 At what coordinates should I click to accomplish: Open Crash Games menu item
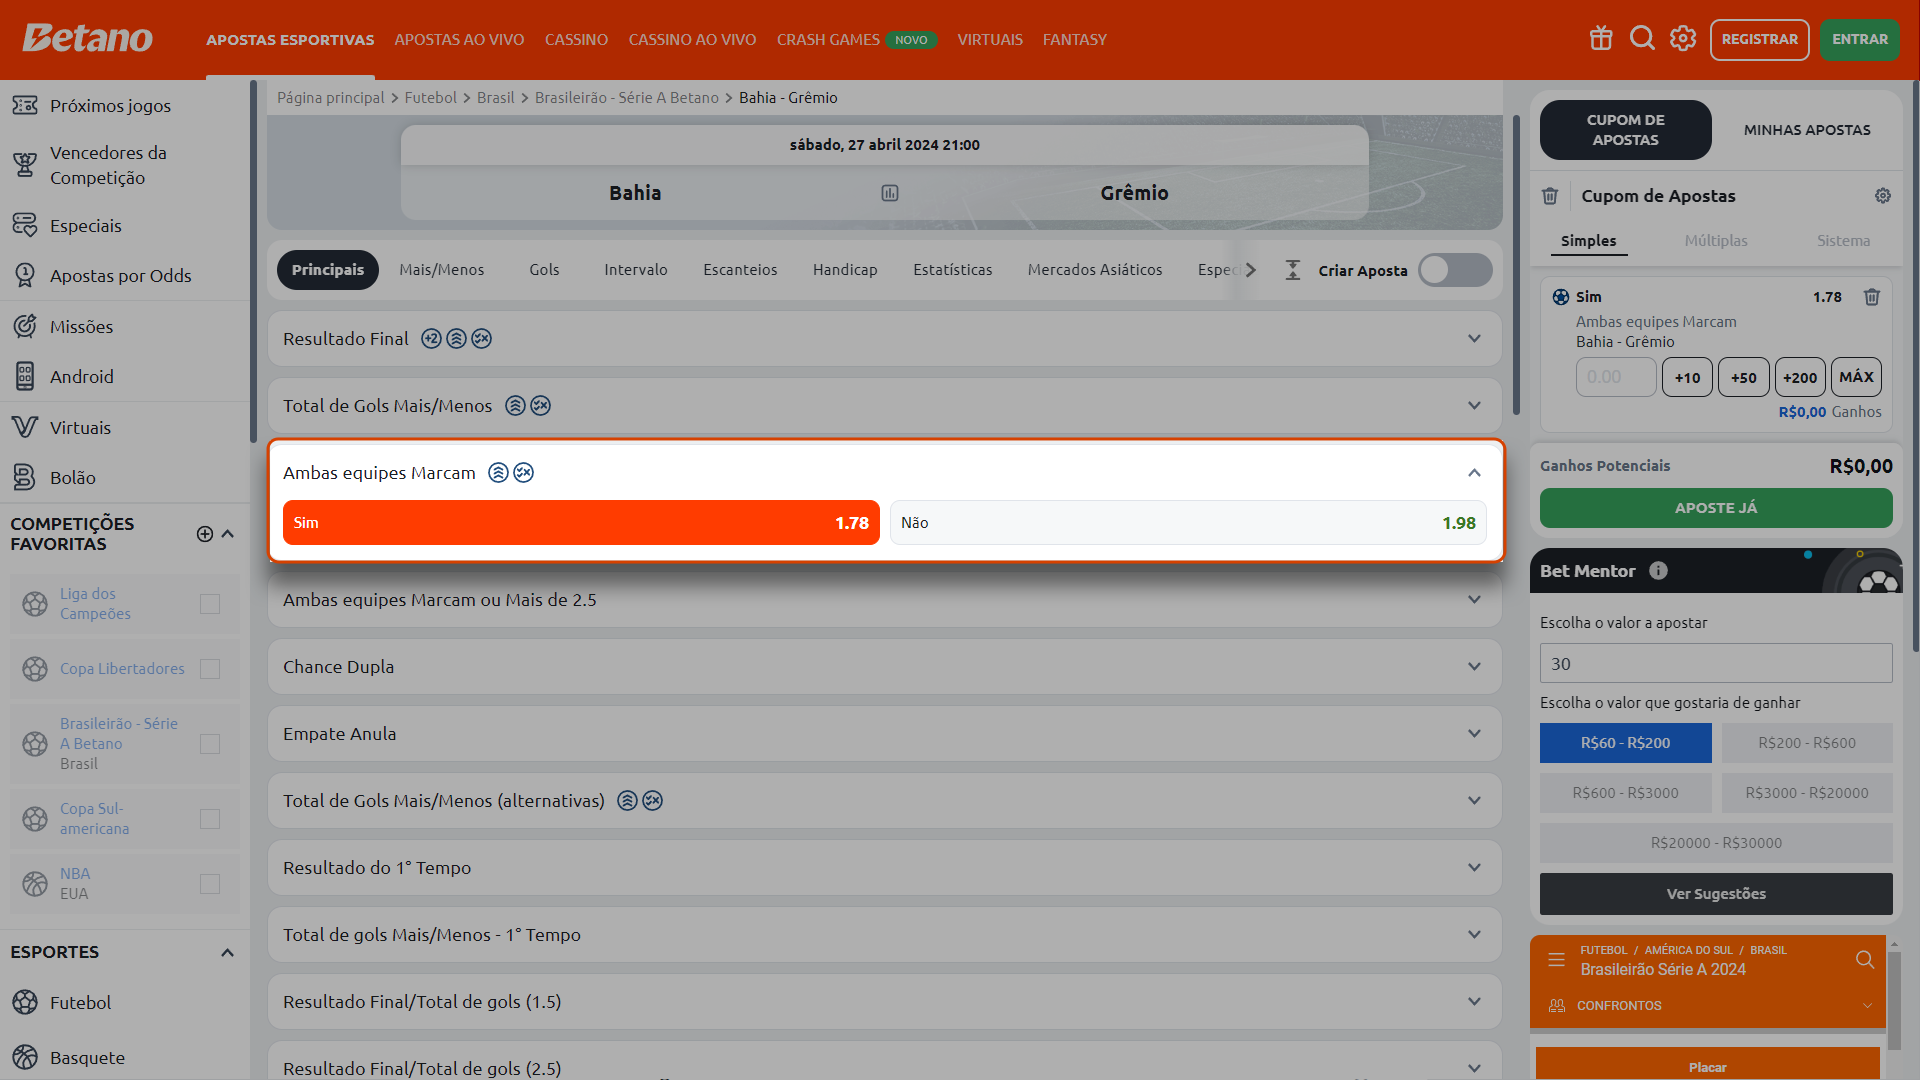[x=828, y=40]
